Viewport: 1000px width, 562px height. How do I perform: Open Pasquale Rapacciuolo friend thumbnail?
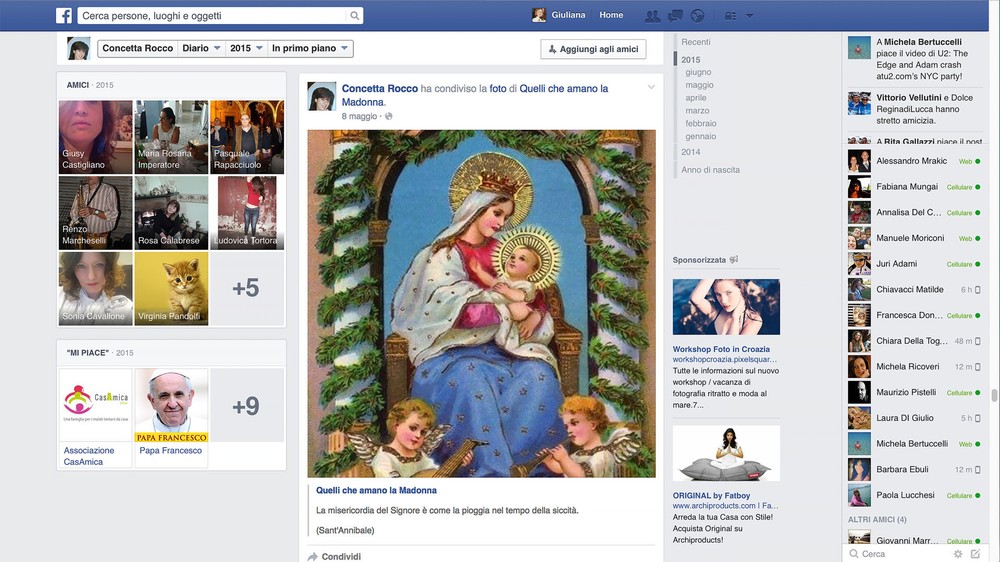tap(247, 137)
